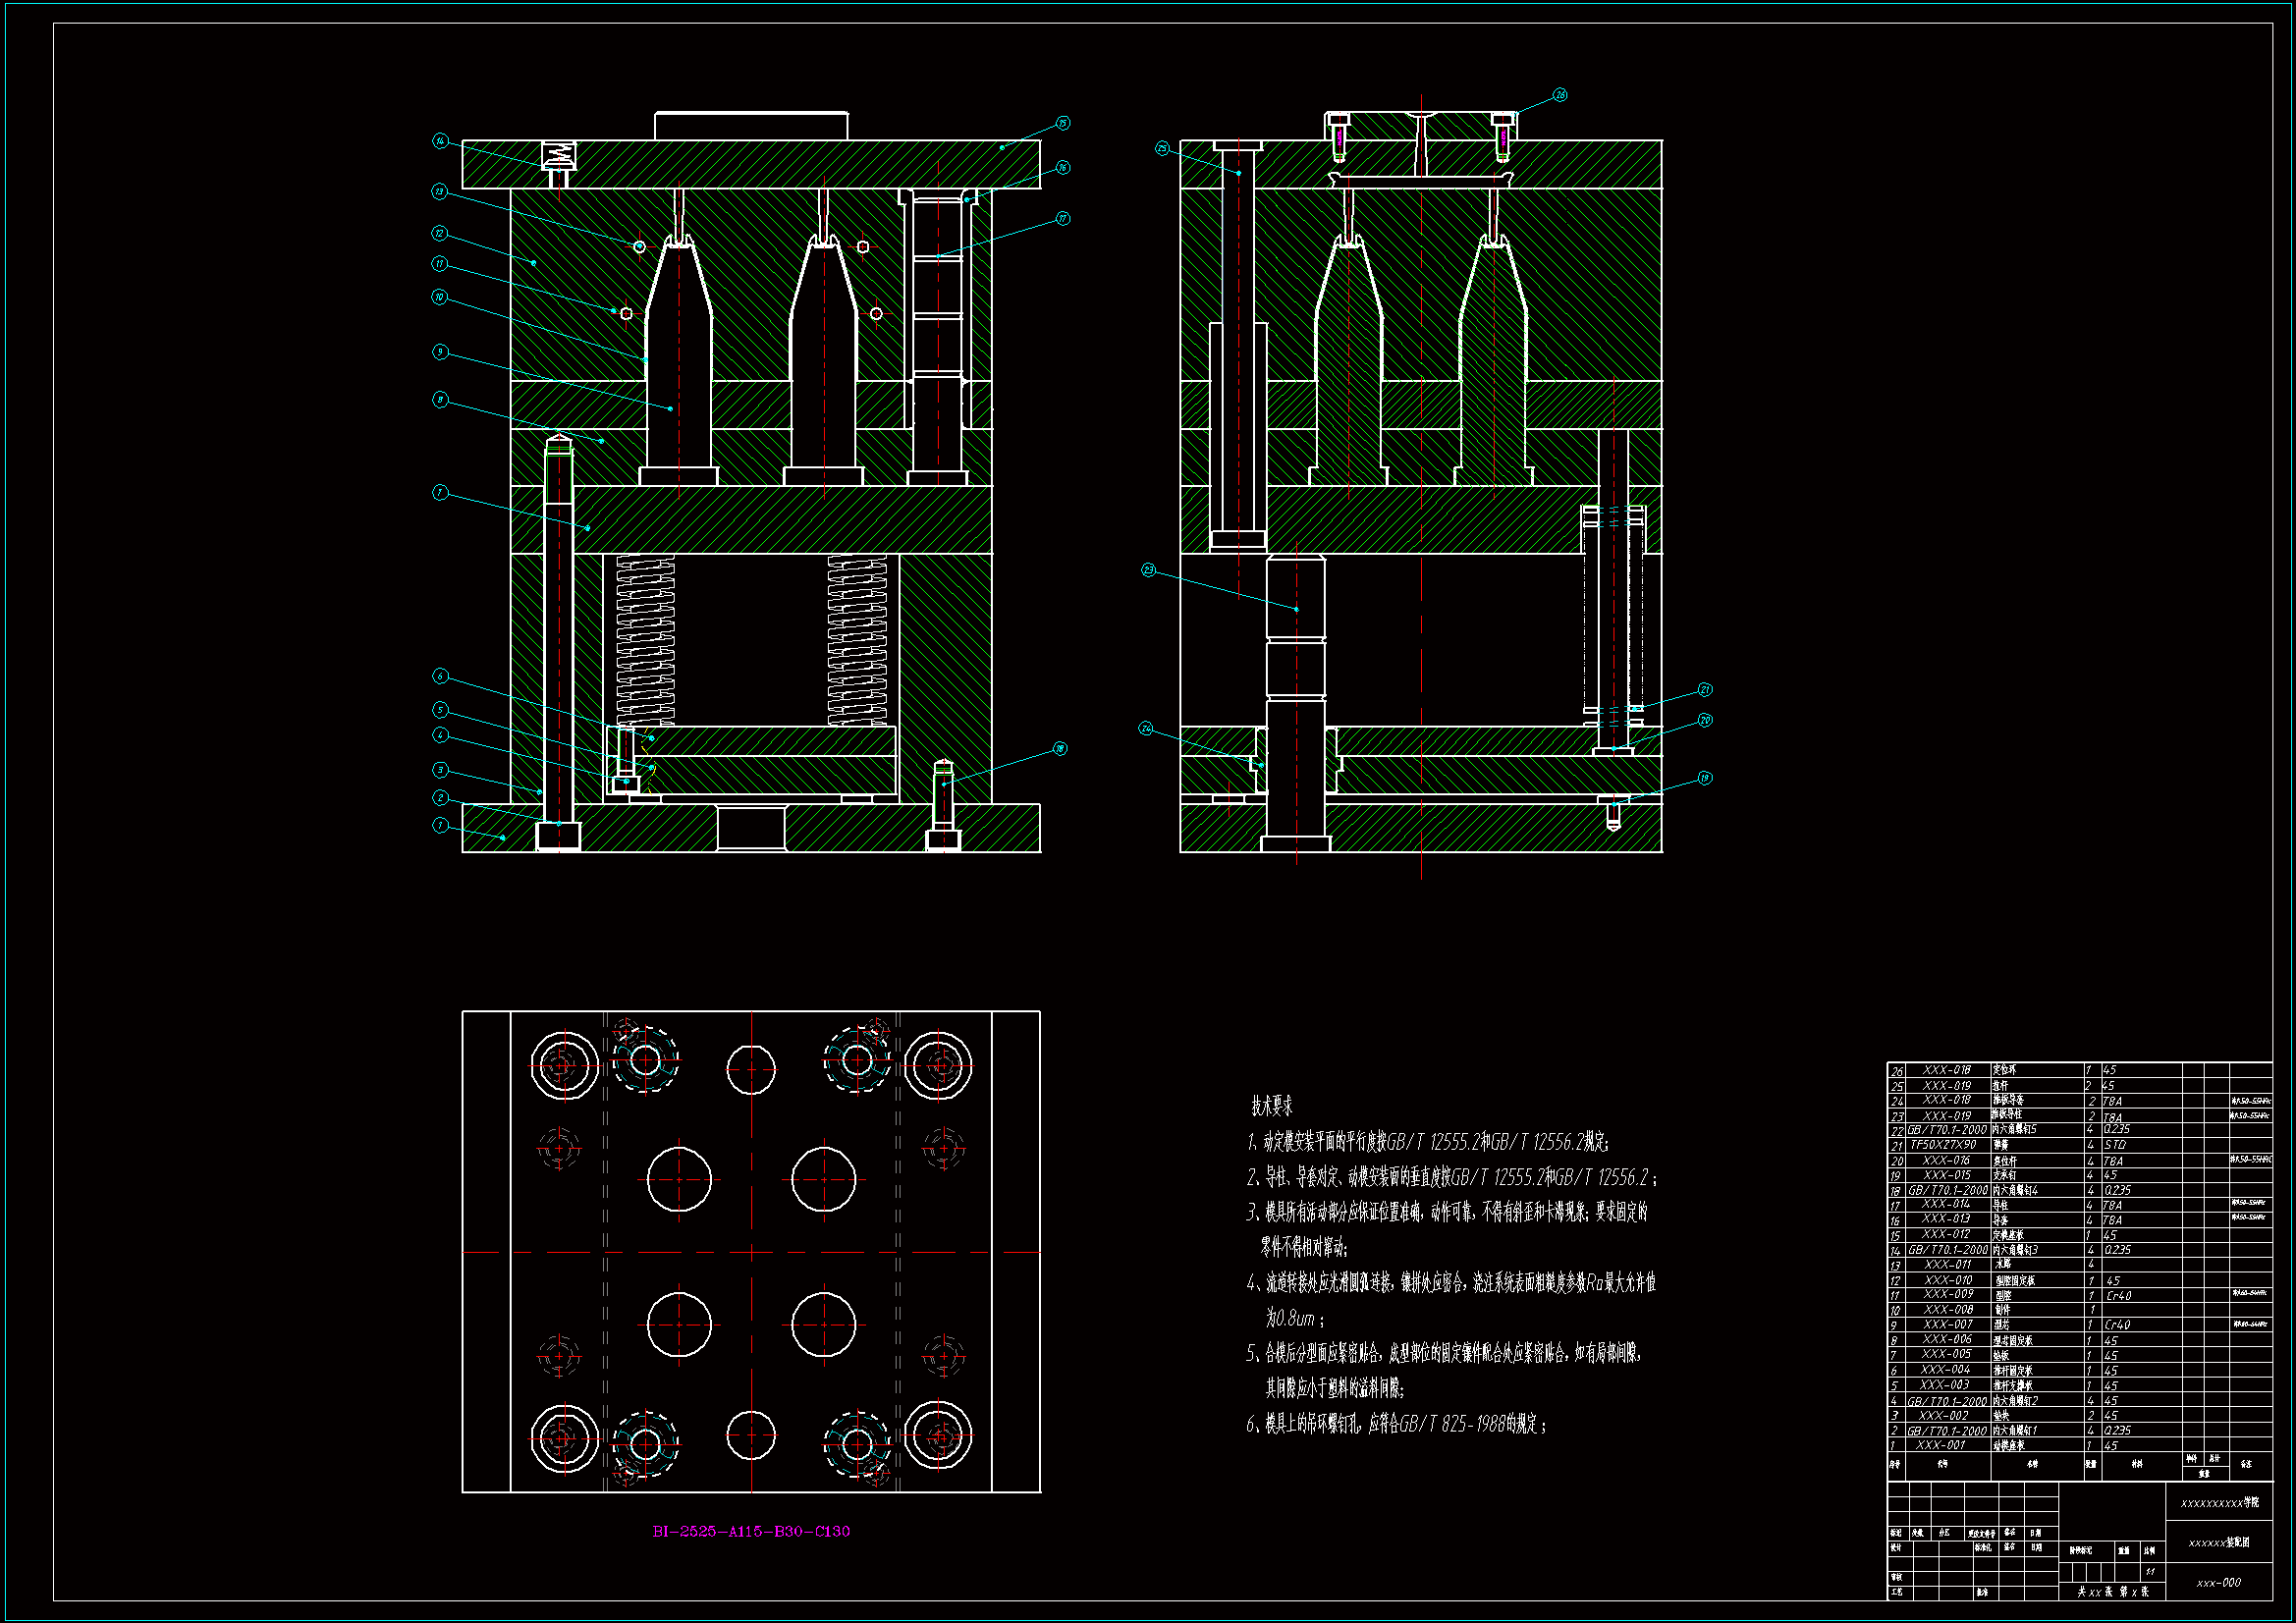The height and width of the screenshot is (1623, 2296).
Task: Click the XXXXXX装配图 title cell
Action: pyautogui.click(x=2218, y=1542)
